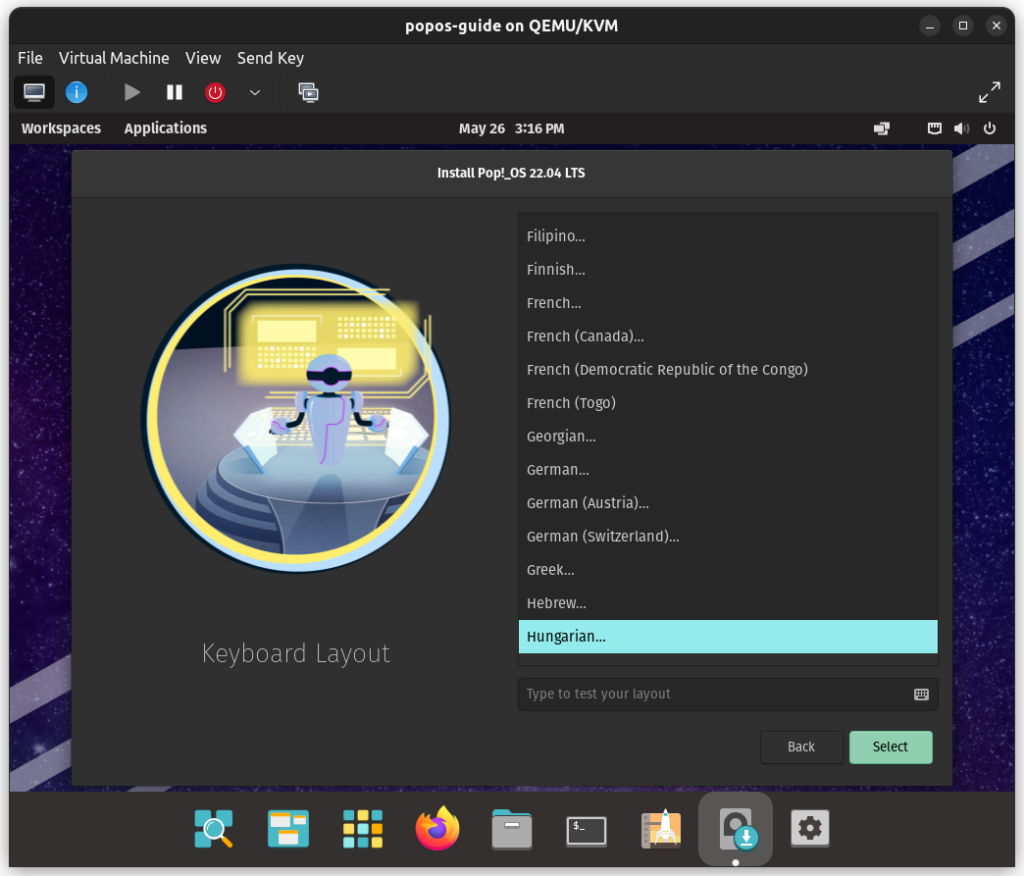Screen dimensions: 1024x876
Task: Close the popos-guide QEMU/KVM window
Action: pos(996,25)
